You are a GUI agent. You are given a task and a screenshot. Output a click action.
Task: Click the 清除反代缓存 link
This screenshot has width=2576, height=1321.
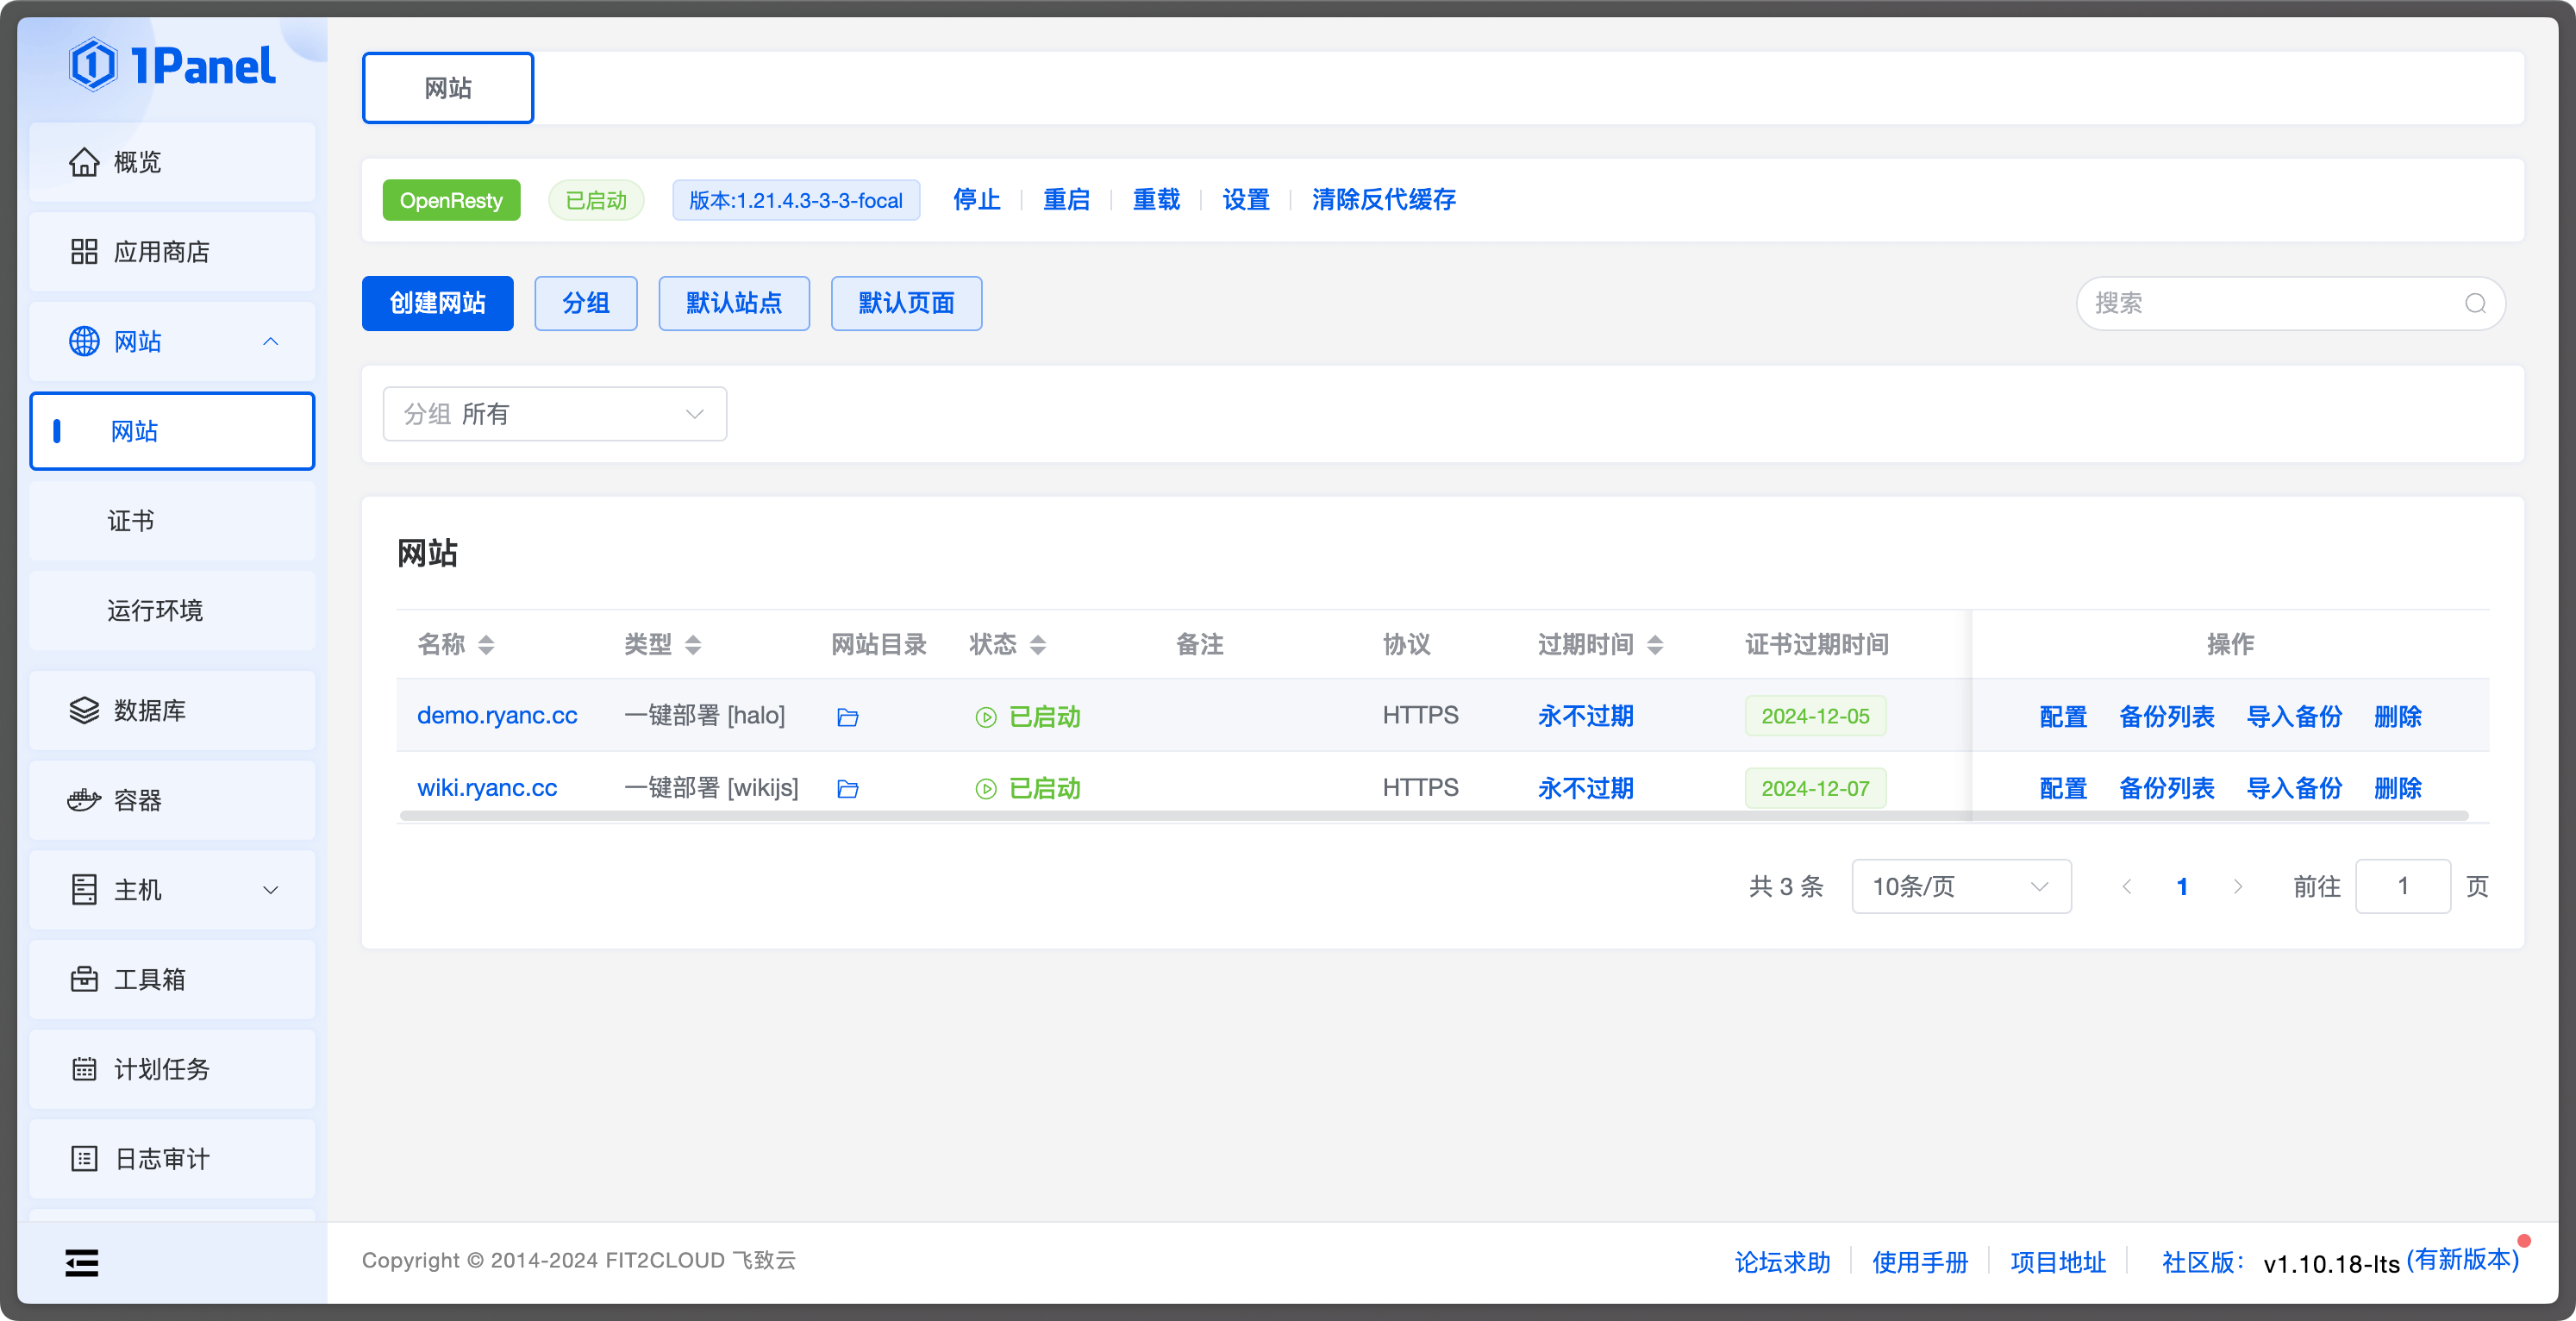pos(1384,200)
